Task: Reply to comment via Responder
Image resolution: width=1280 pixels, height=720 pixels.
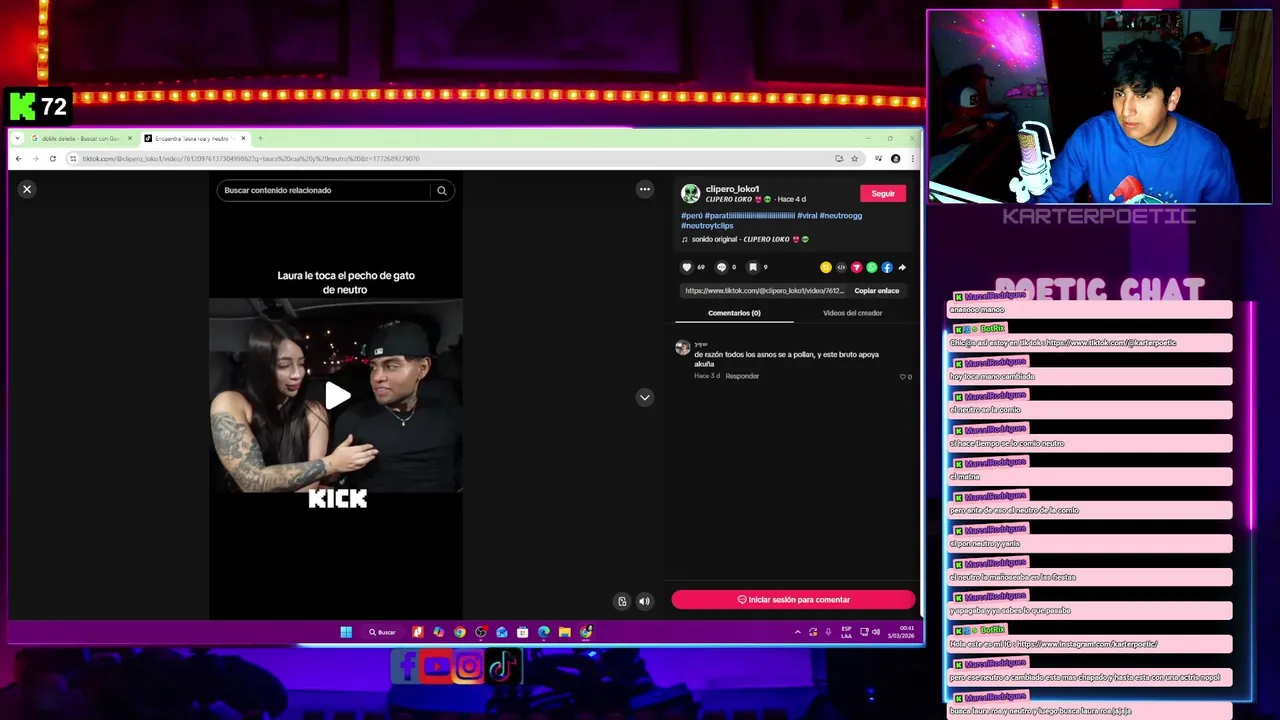Action: [742, 376]
